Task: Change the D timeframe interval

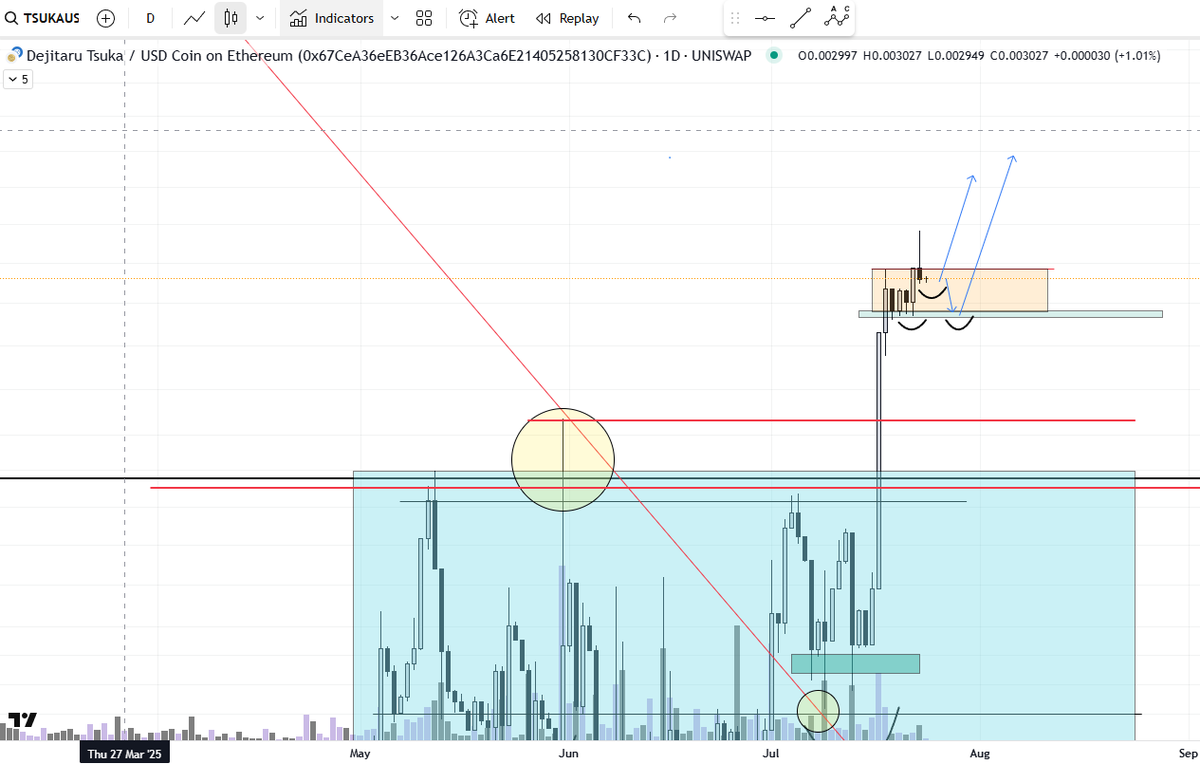Action: pyautogui.click(x=150, y=18)
